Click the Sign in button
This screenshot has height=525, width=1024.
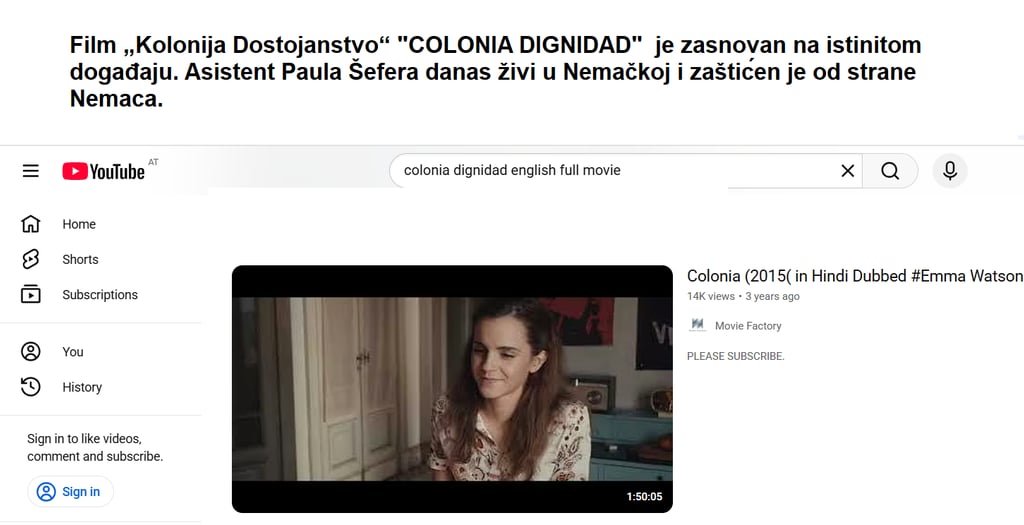[71, 492]
